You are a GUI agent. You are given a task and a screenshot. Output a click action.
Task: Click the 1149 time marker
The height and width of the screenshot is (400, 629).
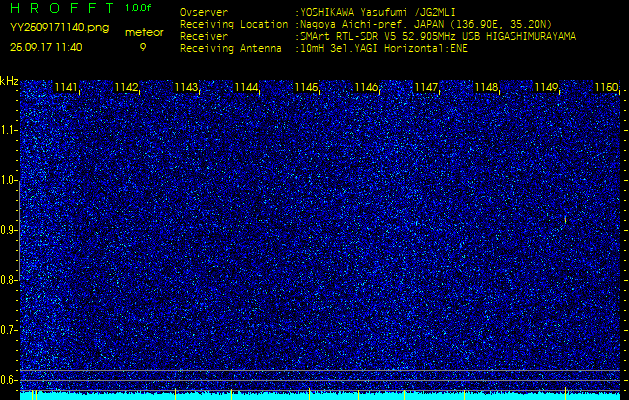pos(546,88)
